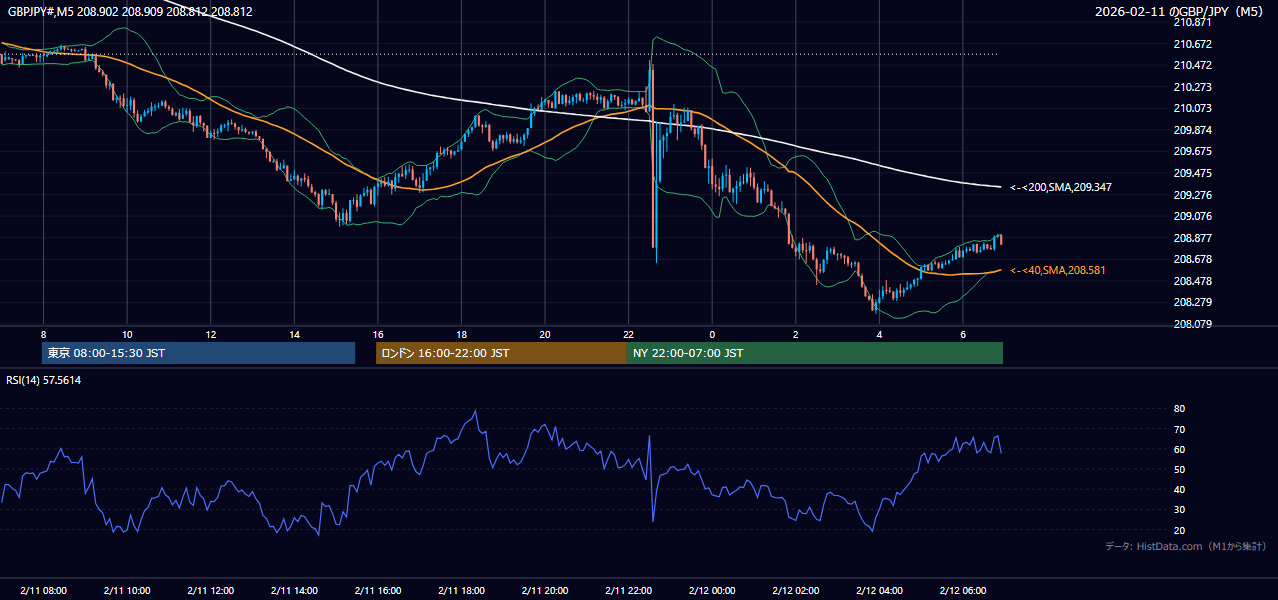Click price axis value 208.079
Image resolution: width=1278 pixels, height=600 pixels.
coord(1192,324)
